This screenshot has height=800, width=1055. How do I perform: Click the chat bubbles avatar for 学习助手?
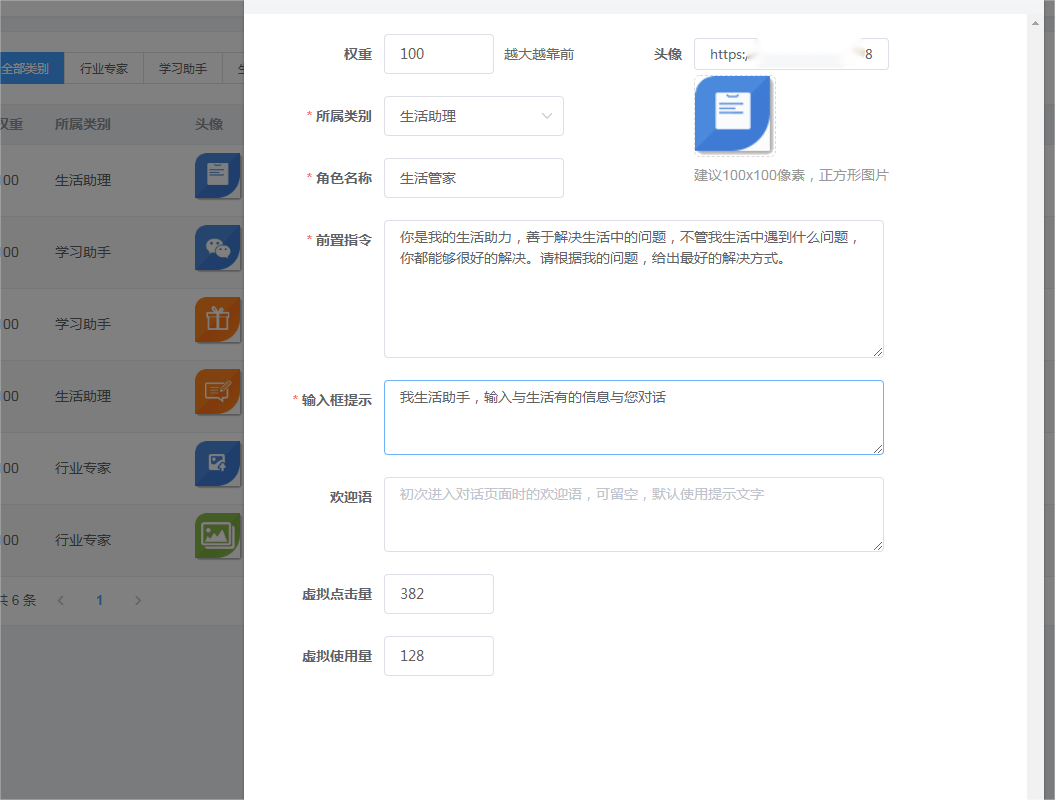click(217, 249)
